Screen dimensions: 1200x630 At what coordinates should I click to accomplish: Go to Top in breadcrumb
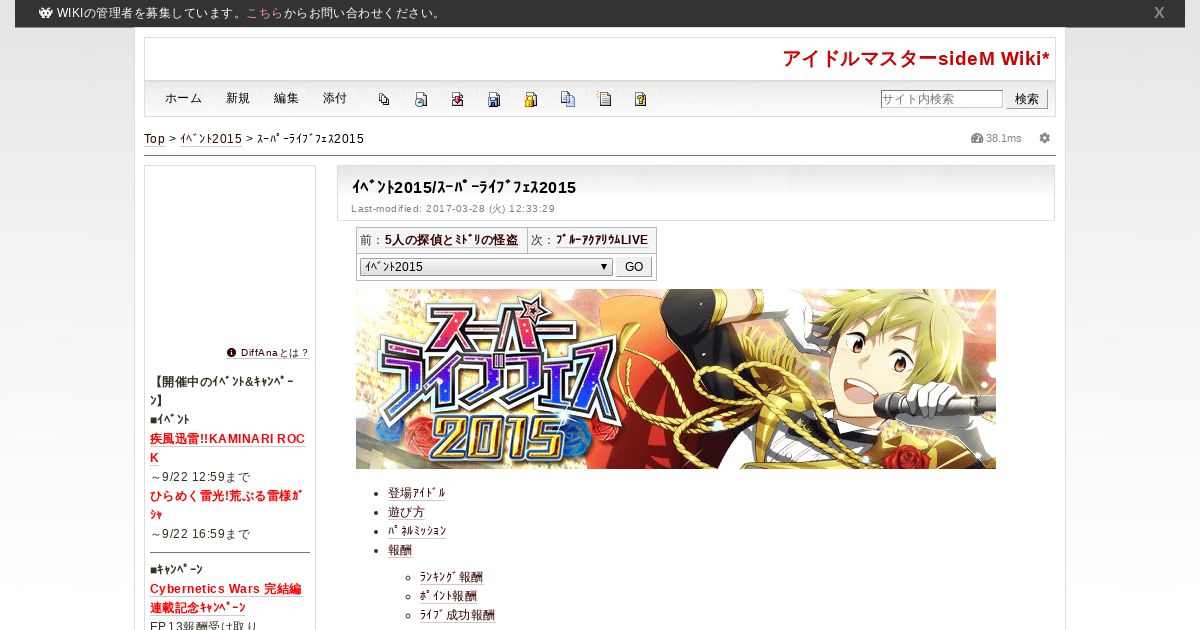[154, 139]
